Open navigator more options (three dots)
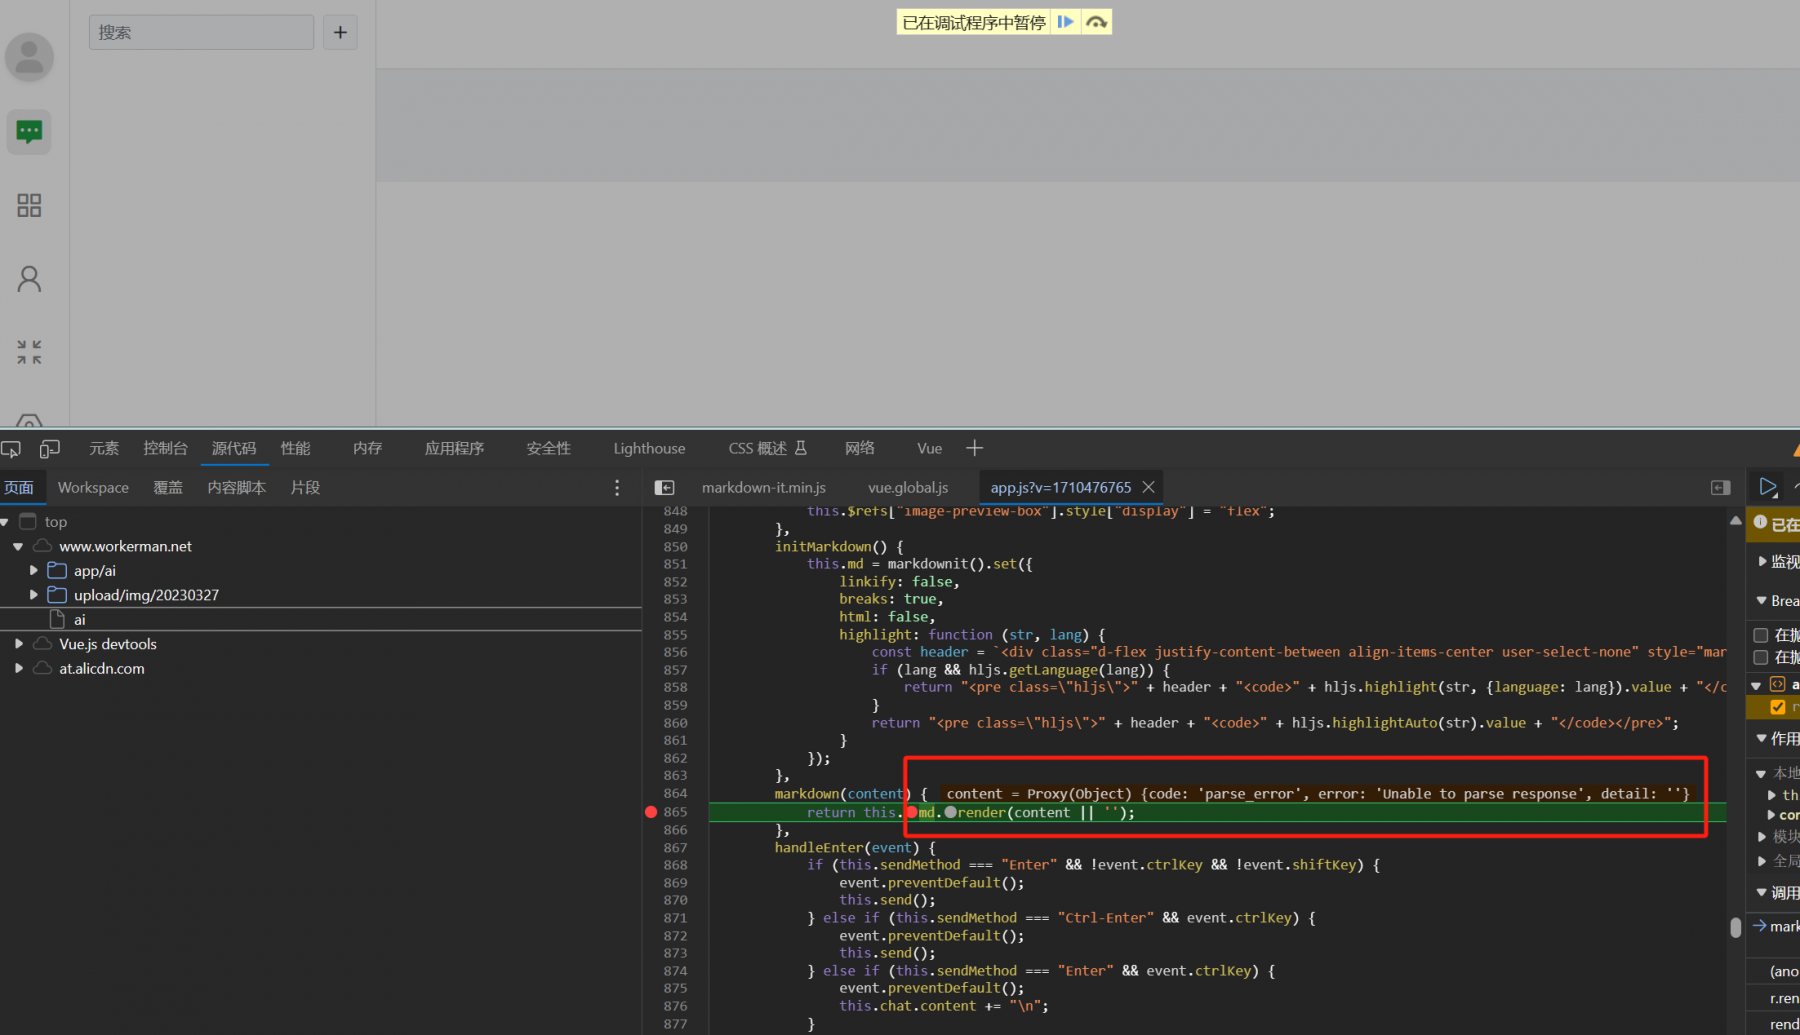The height and width of the screenshot is (1035, 1800). pyautogui.click(x=617, y=488)
